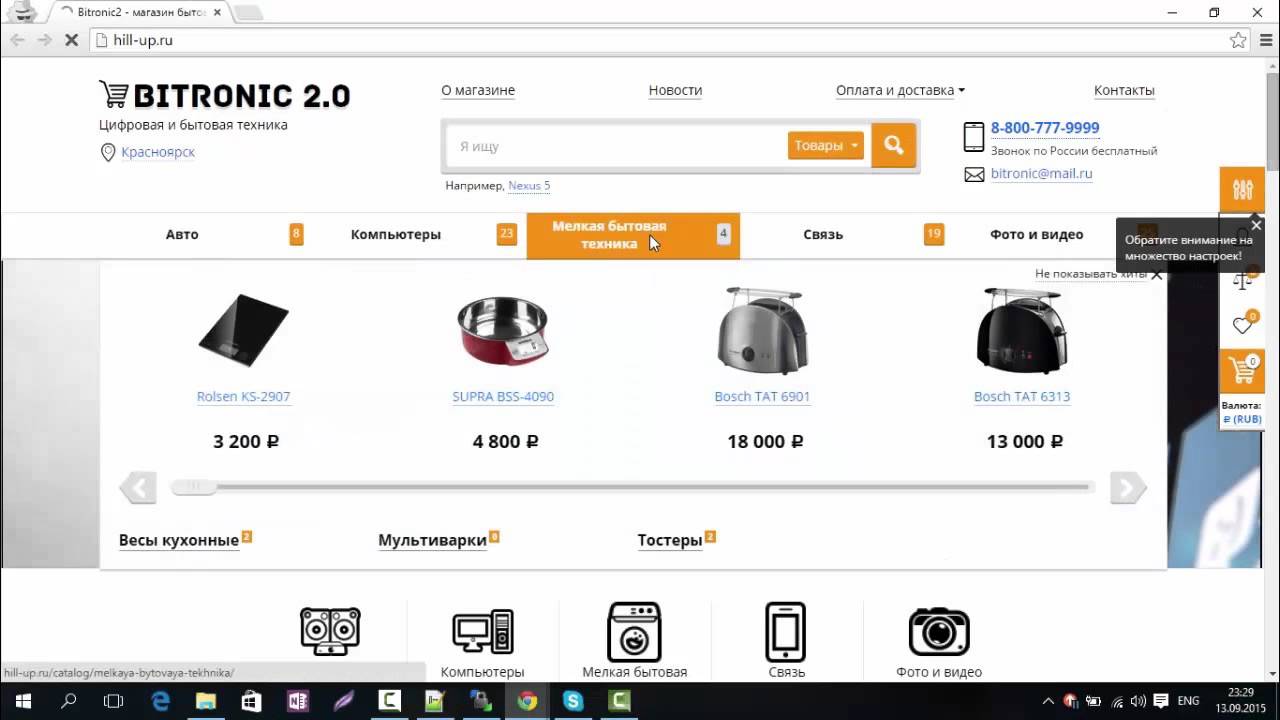The width and height of the screenshot is (1280, 720).
Task: Click bitronic@mail.ru email link
Action: tap(1041, 174)
